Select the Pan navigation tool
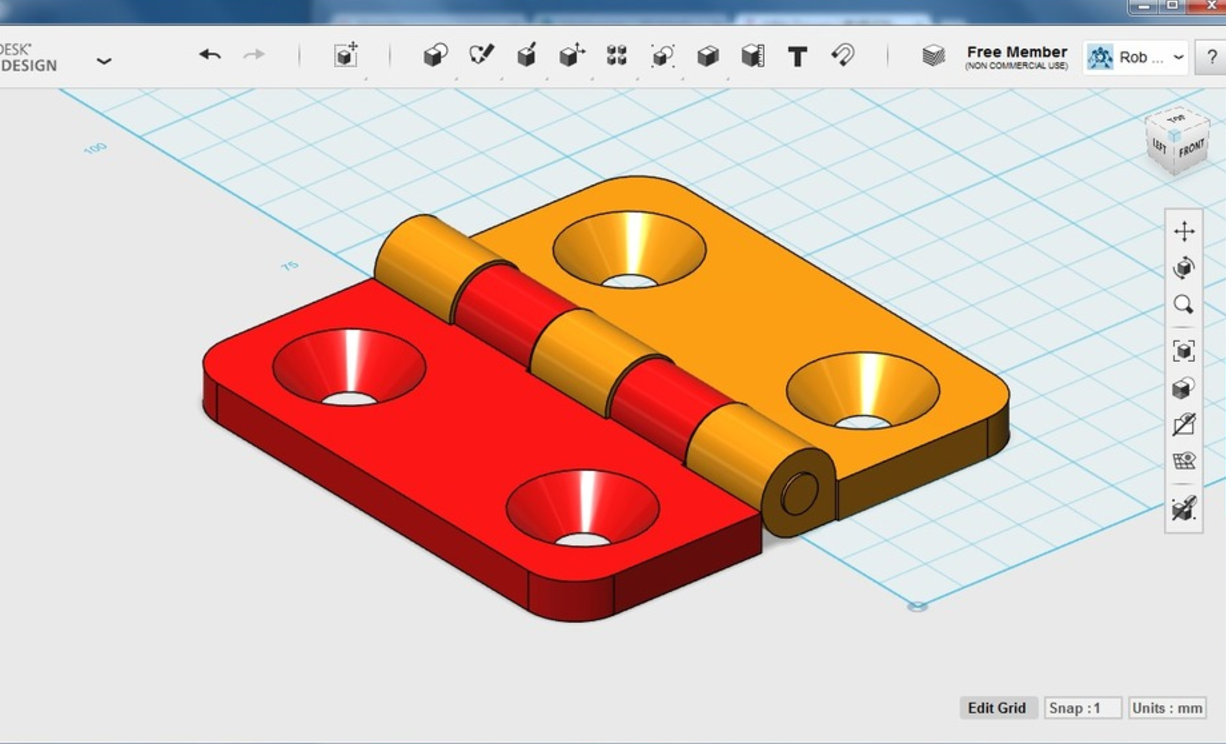The width and height of the screenshot is (1226, 744). [1184, 232]
